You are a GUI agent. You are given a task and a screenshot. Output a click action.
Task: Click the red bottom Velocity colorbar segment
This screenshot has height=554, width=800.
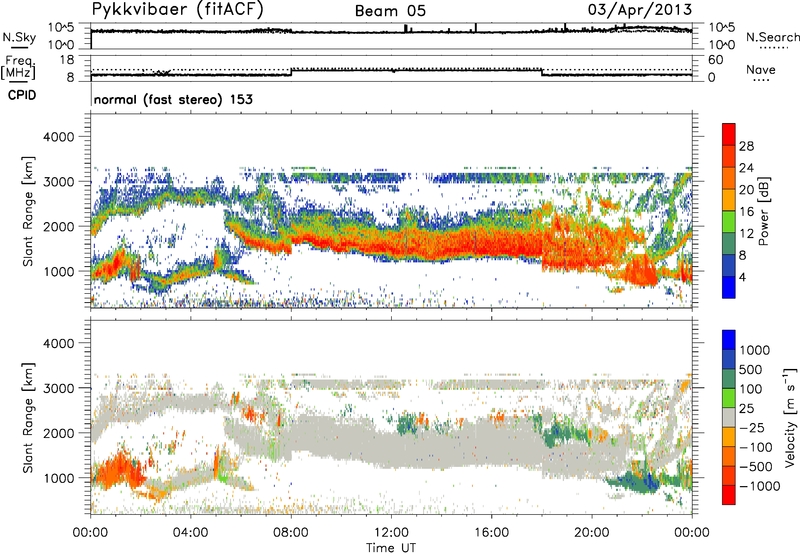click(729, 495)
